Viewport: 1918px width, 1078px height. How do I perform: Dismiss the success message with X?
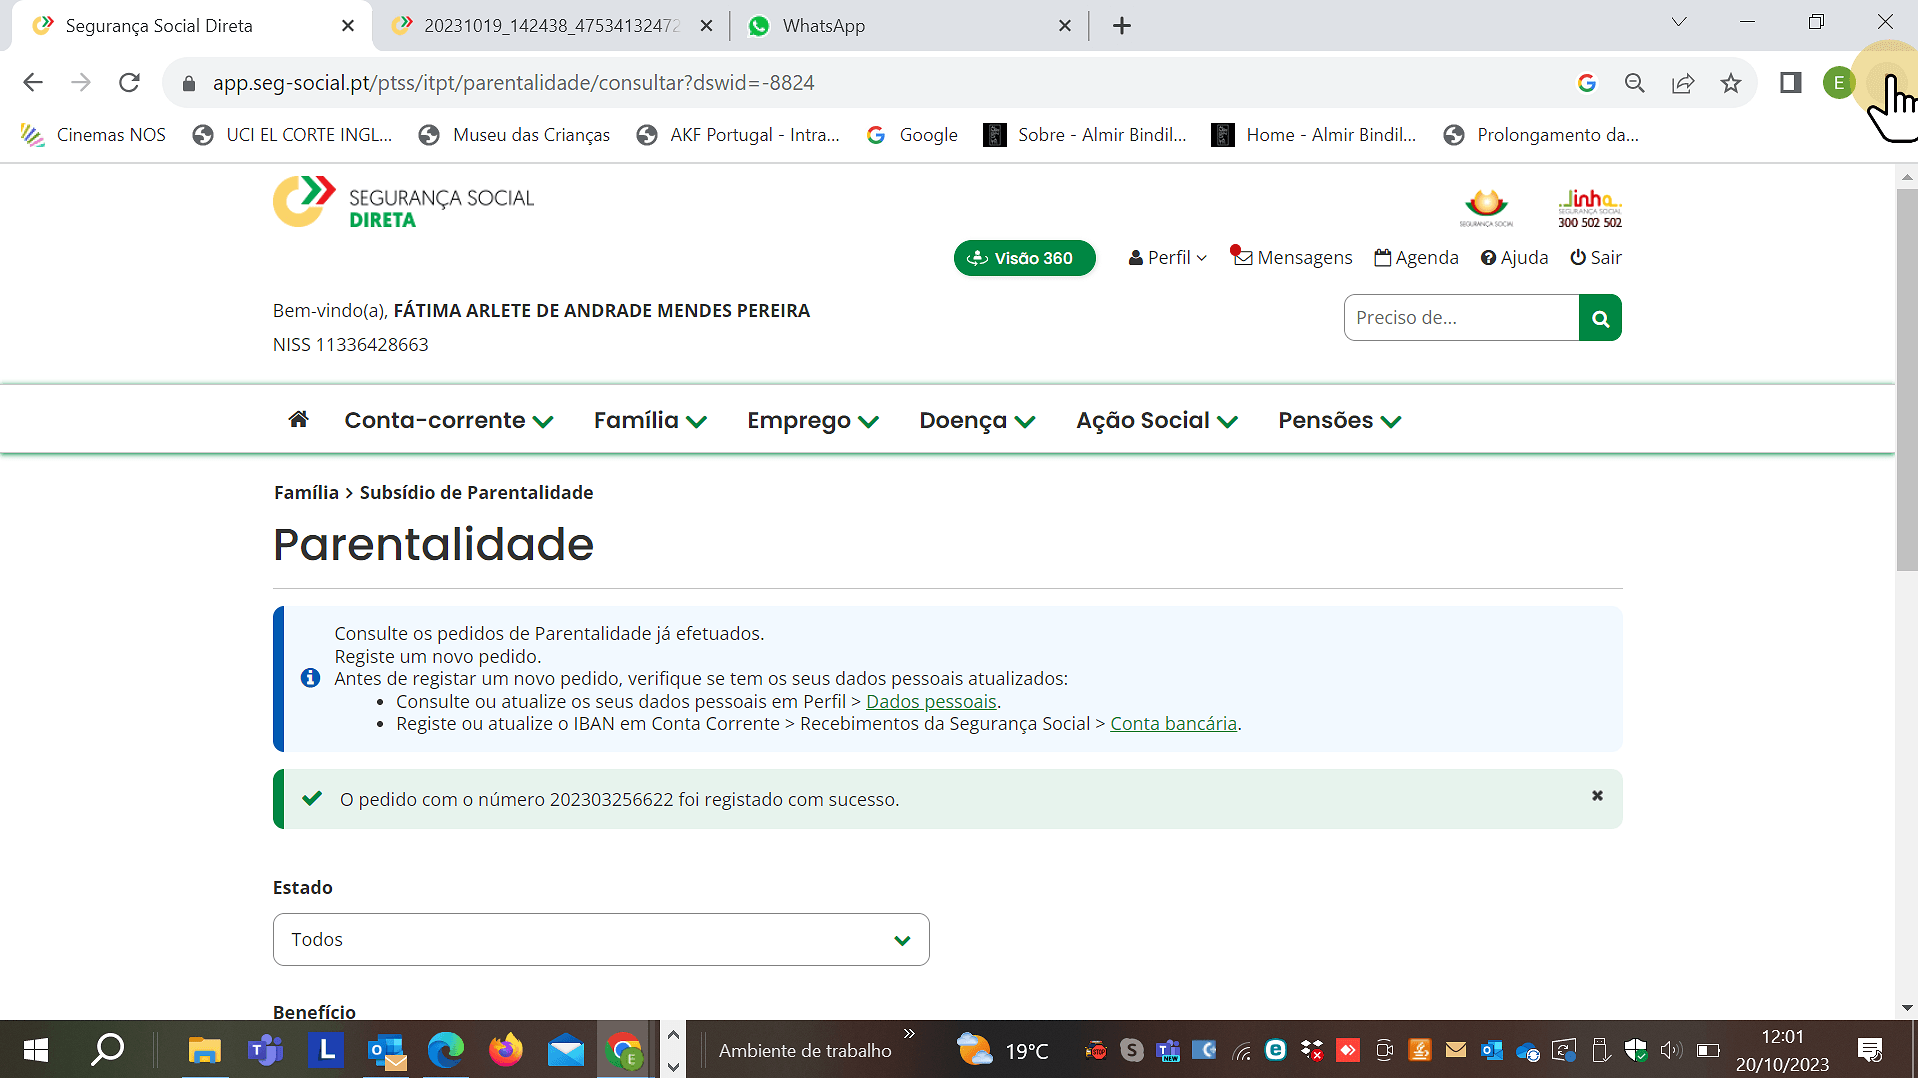pos(1597,796)
